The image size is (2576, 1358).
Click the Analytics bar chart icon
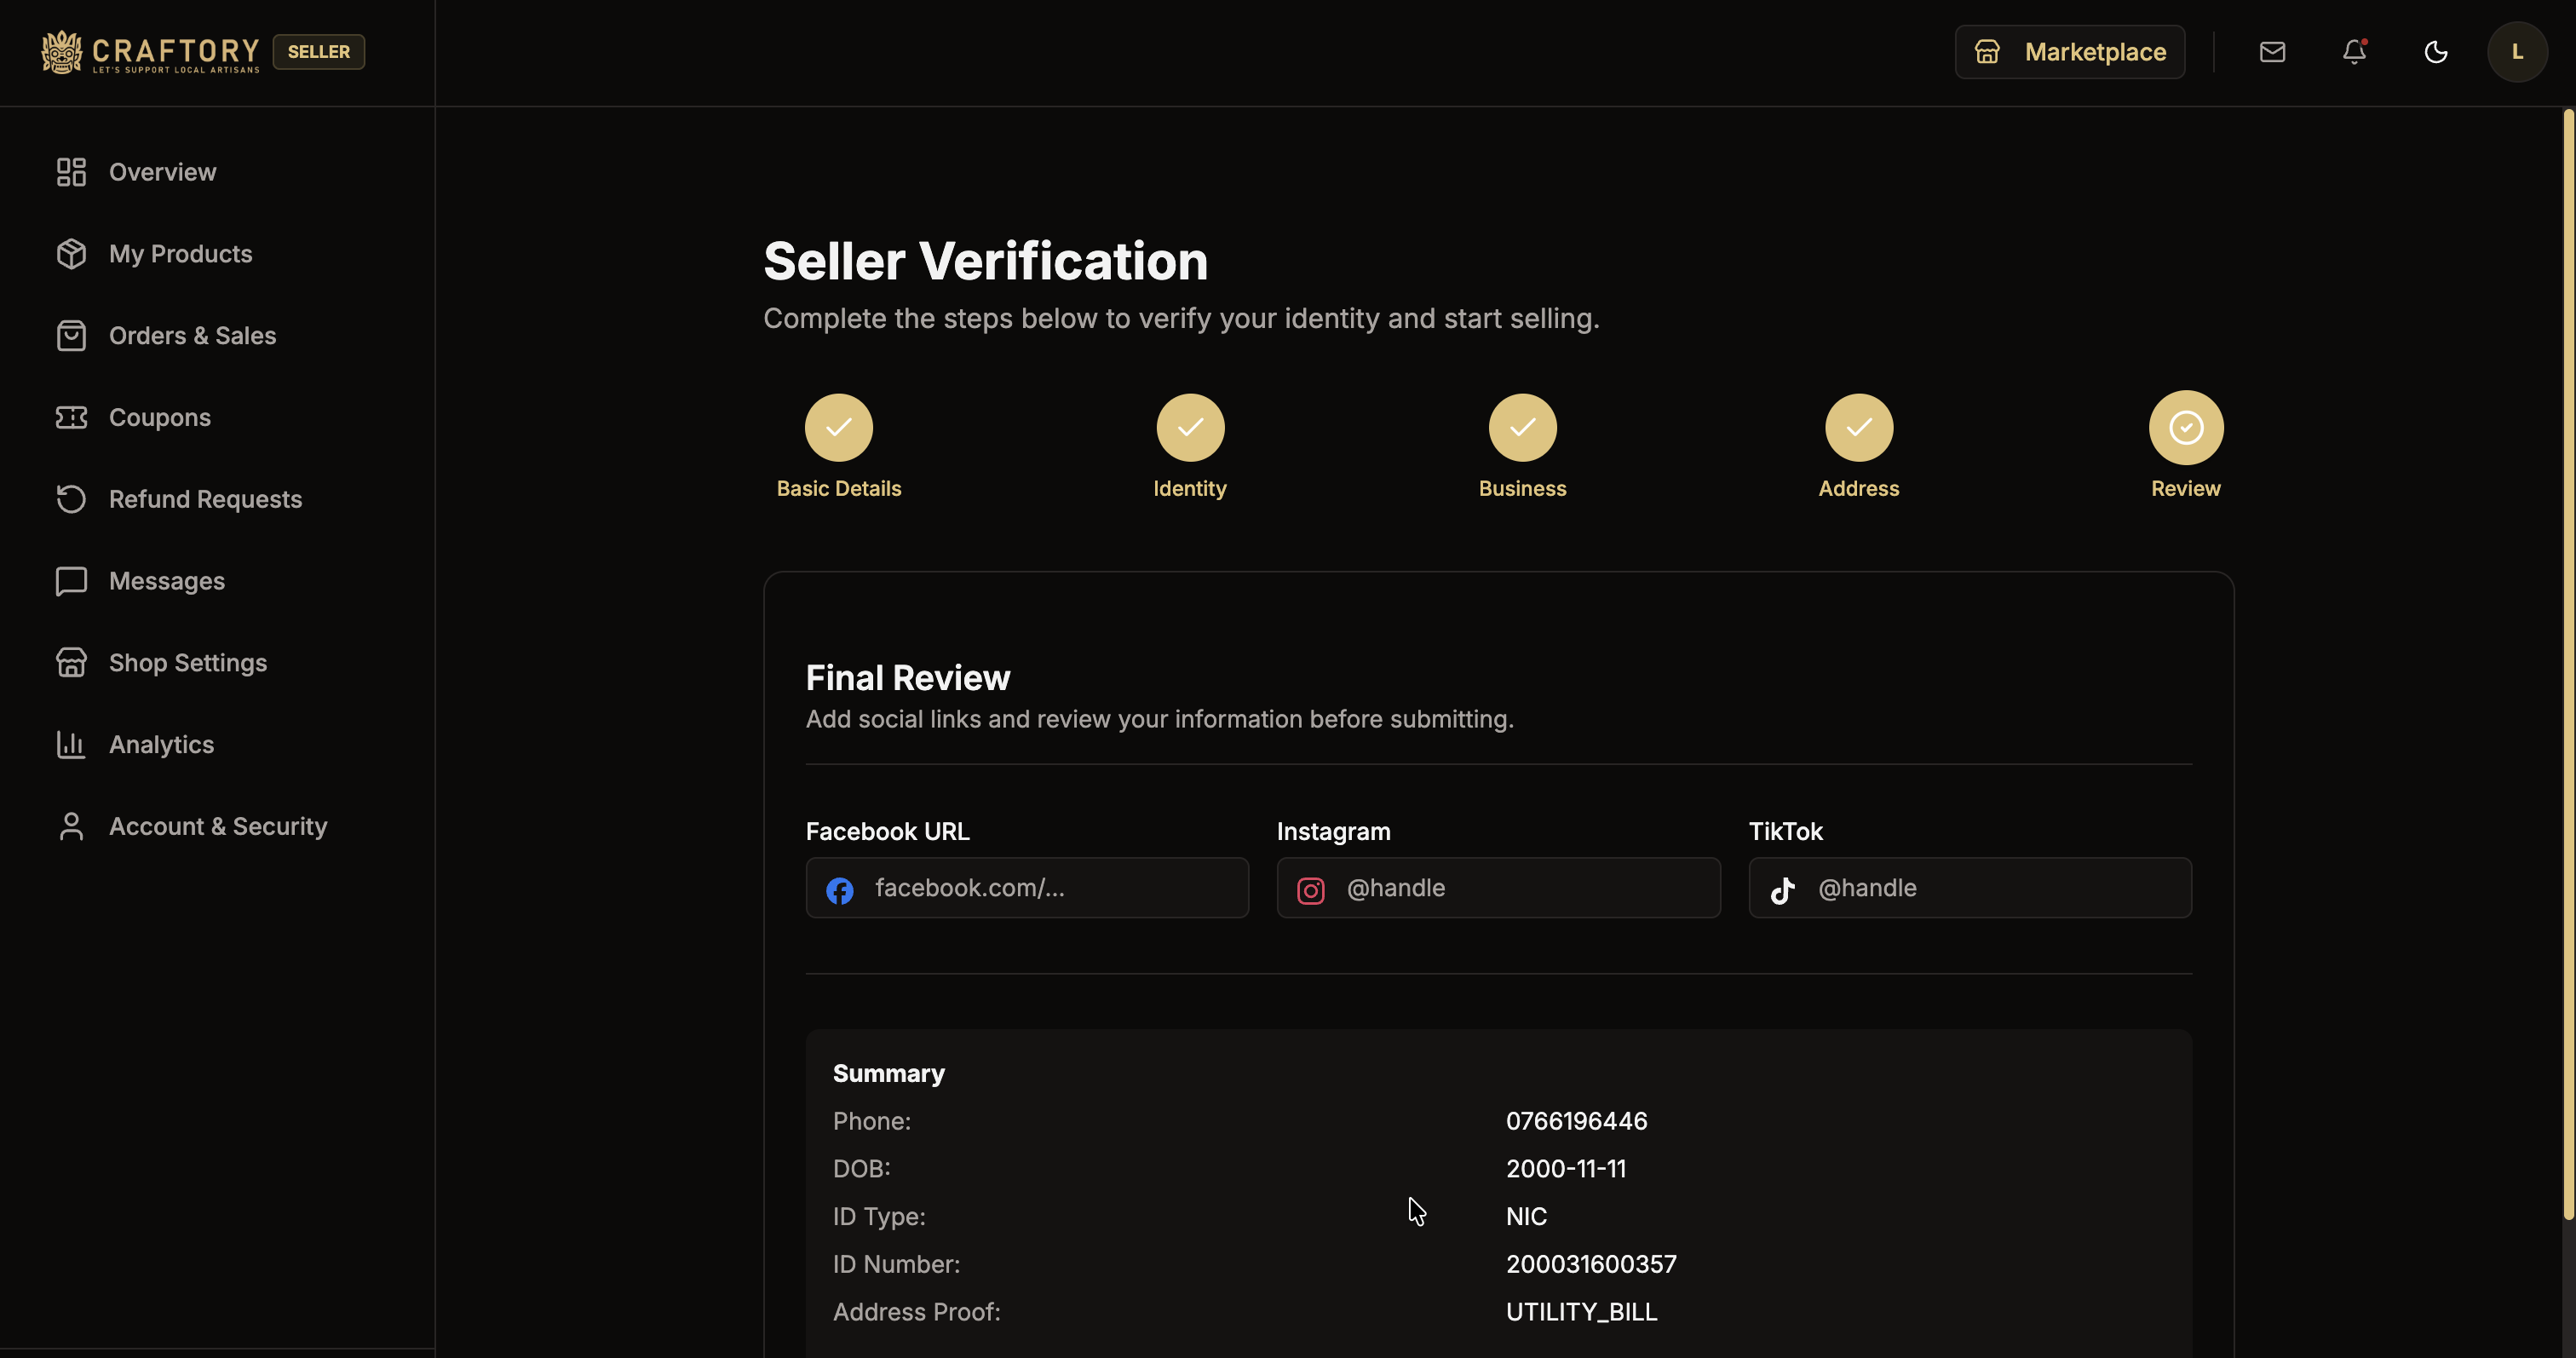(x=70, y=744)
